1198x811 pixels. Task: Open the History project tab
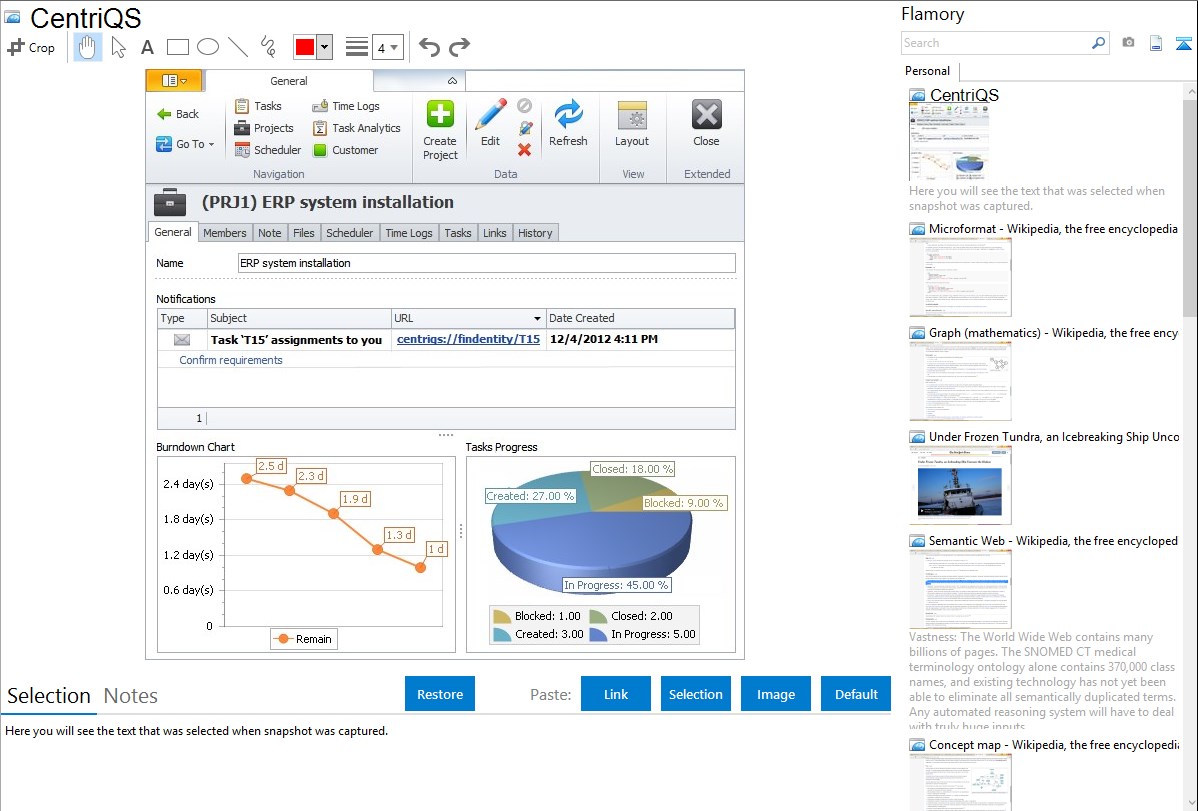[535, 233]
